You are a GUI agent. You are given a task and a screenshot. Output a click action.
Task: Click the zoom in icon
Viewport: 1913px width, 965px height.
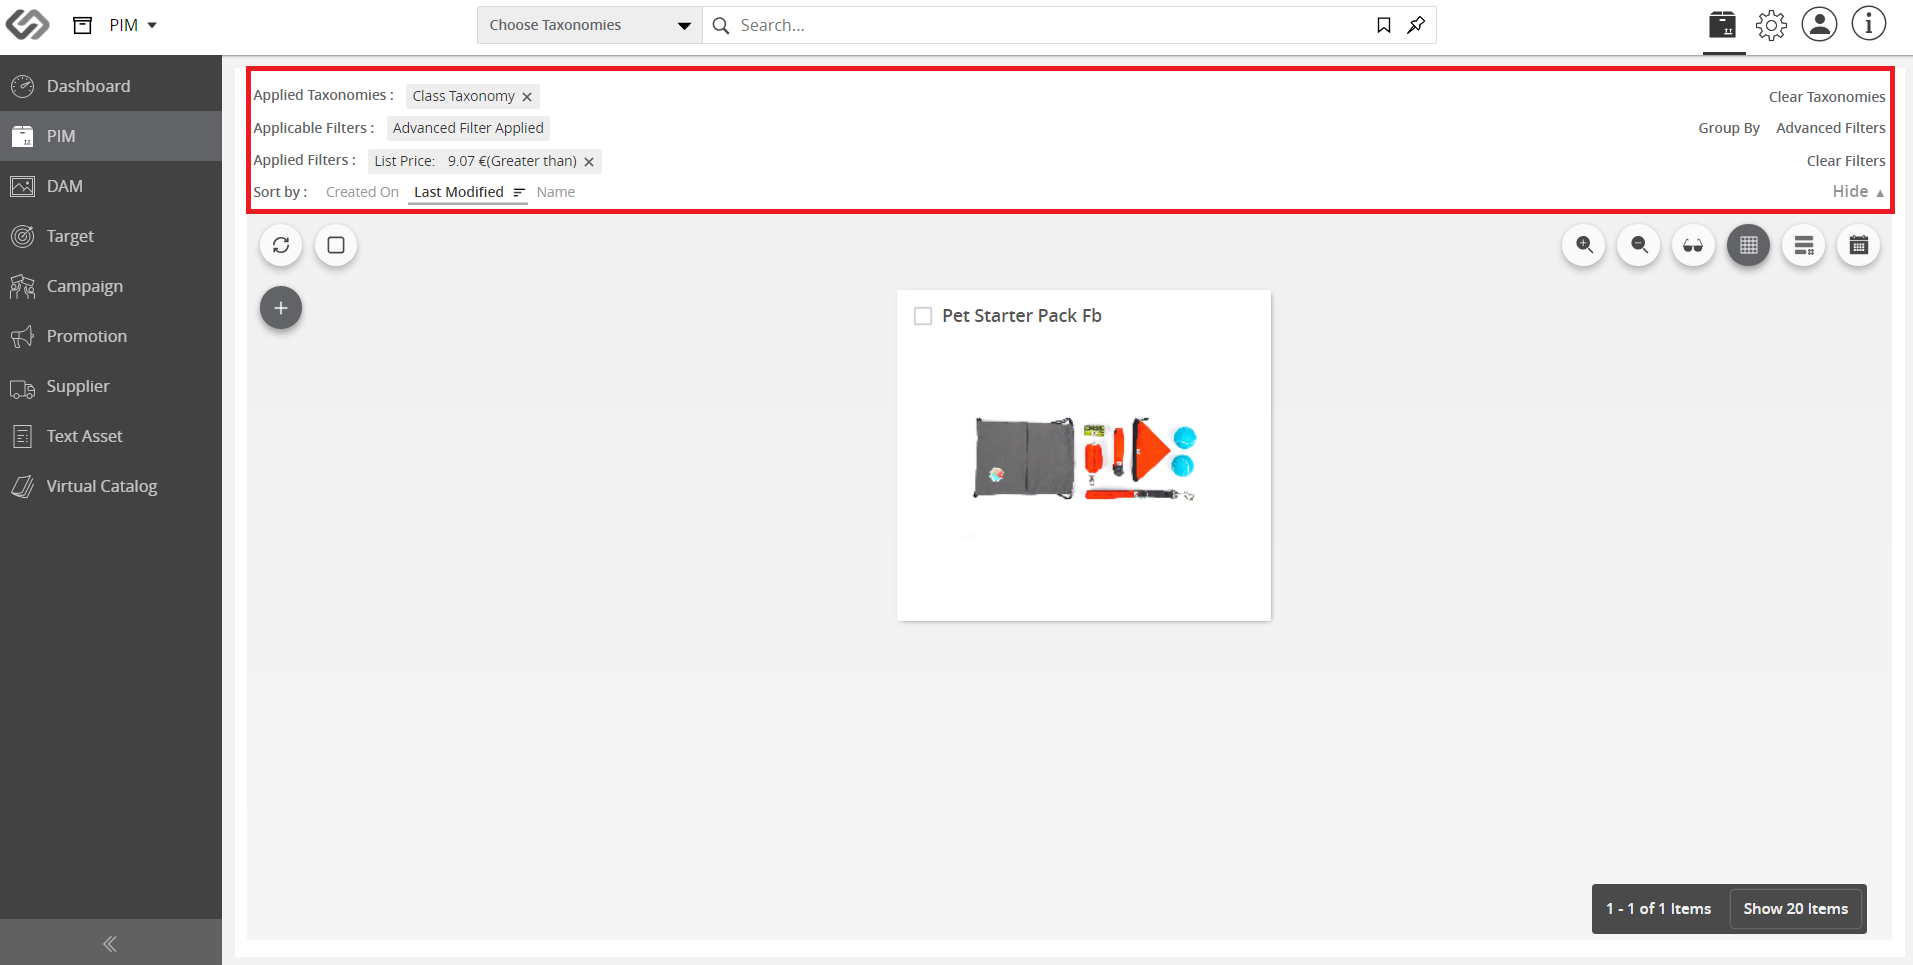1584,245
